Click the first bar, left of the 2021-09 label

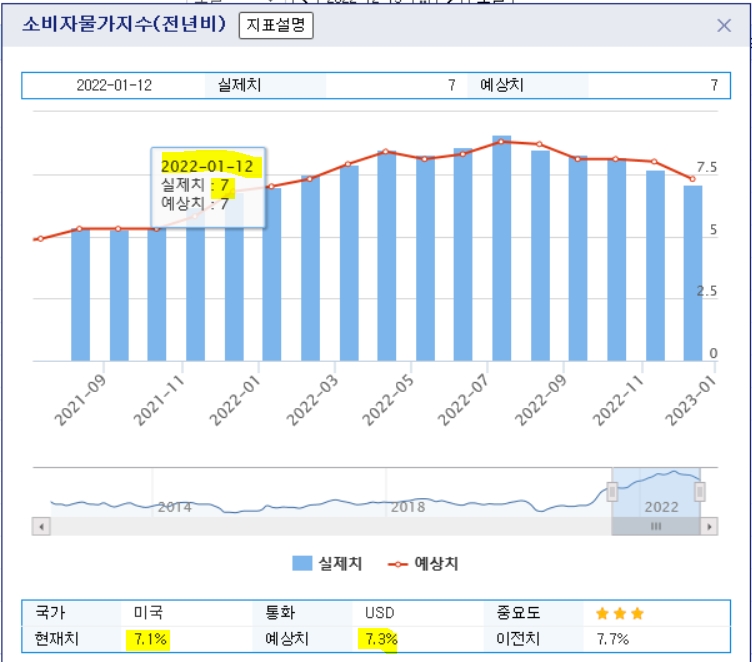pos(81,295)
